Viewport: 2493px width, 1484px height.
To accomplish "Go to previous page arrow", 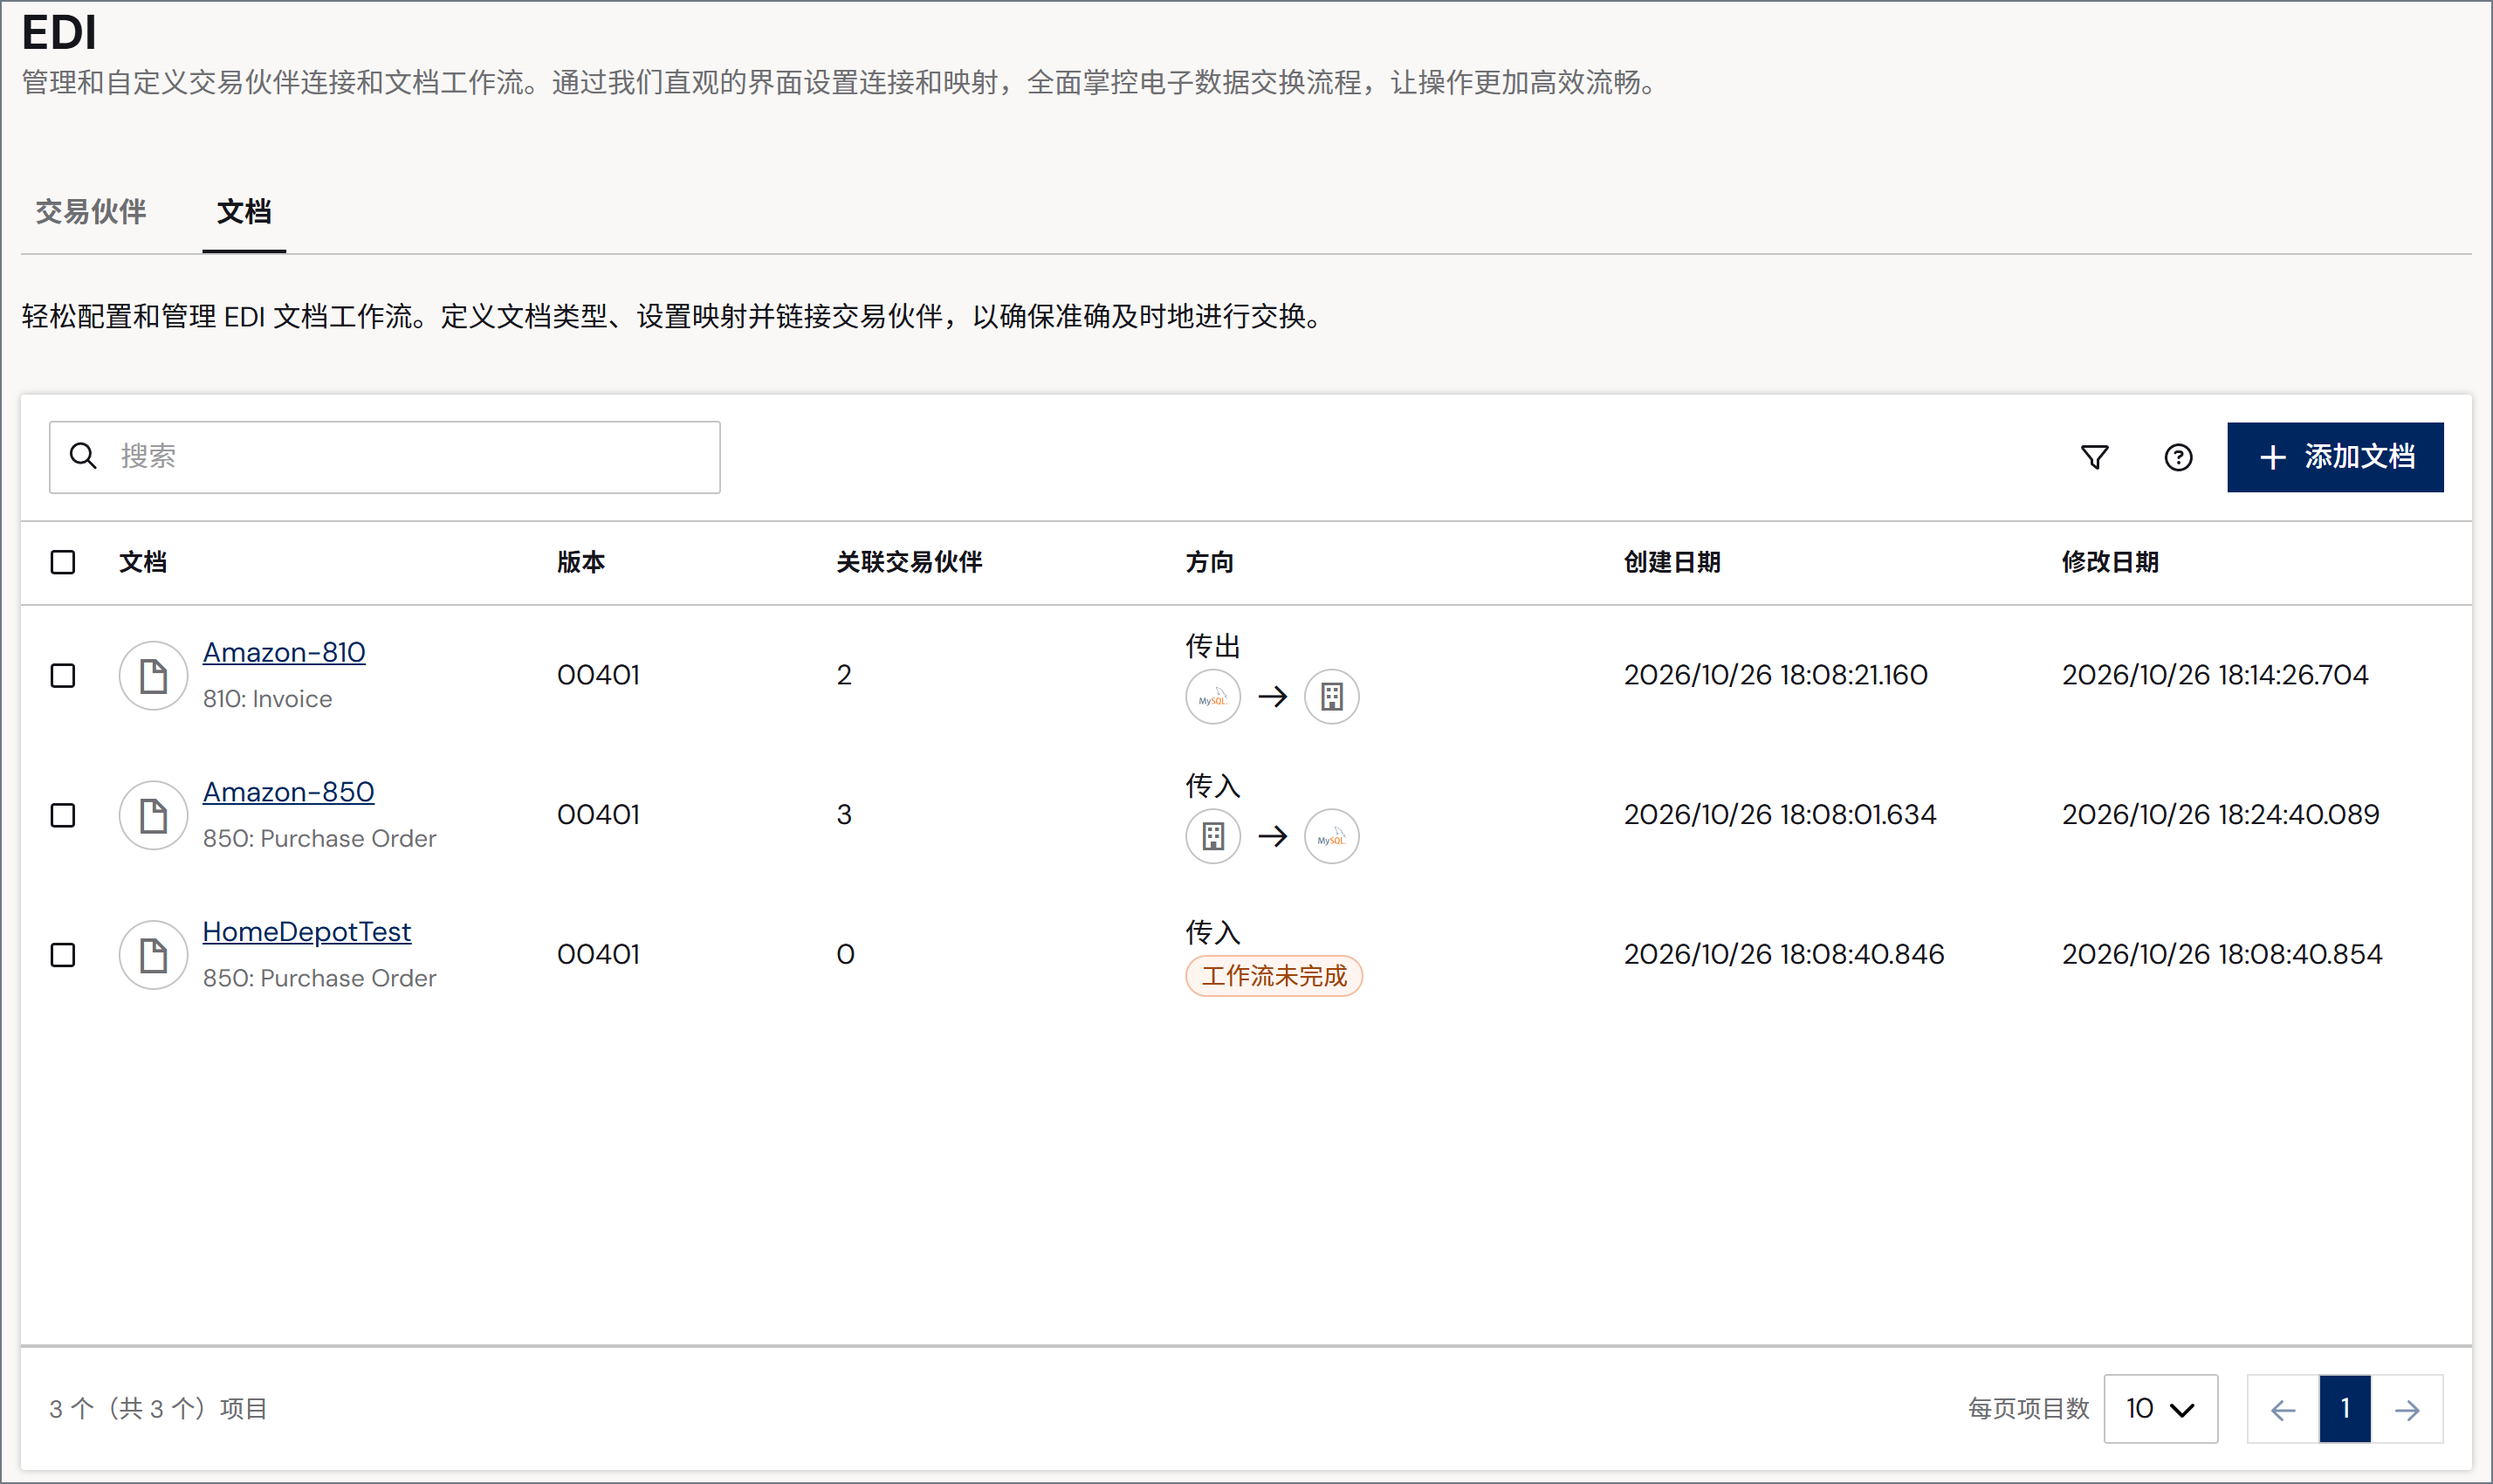I will [2283, 1409].
